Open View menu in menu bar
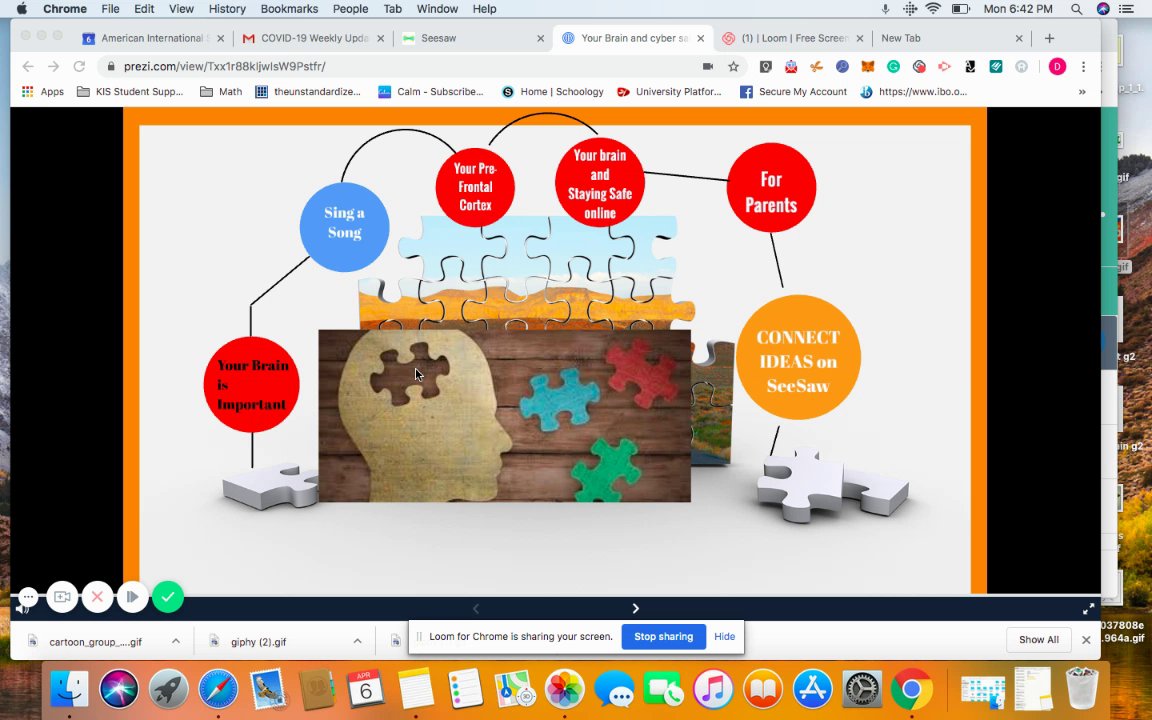 pos(181,9)
